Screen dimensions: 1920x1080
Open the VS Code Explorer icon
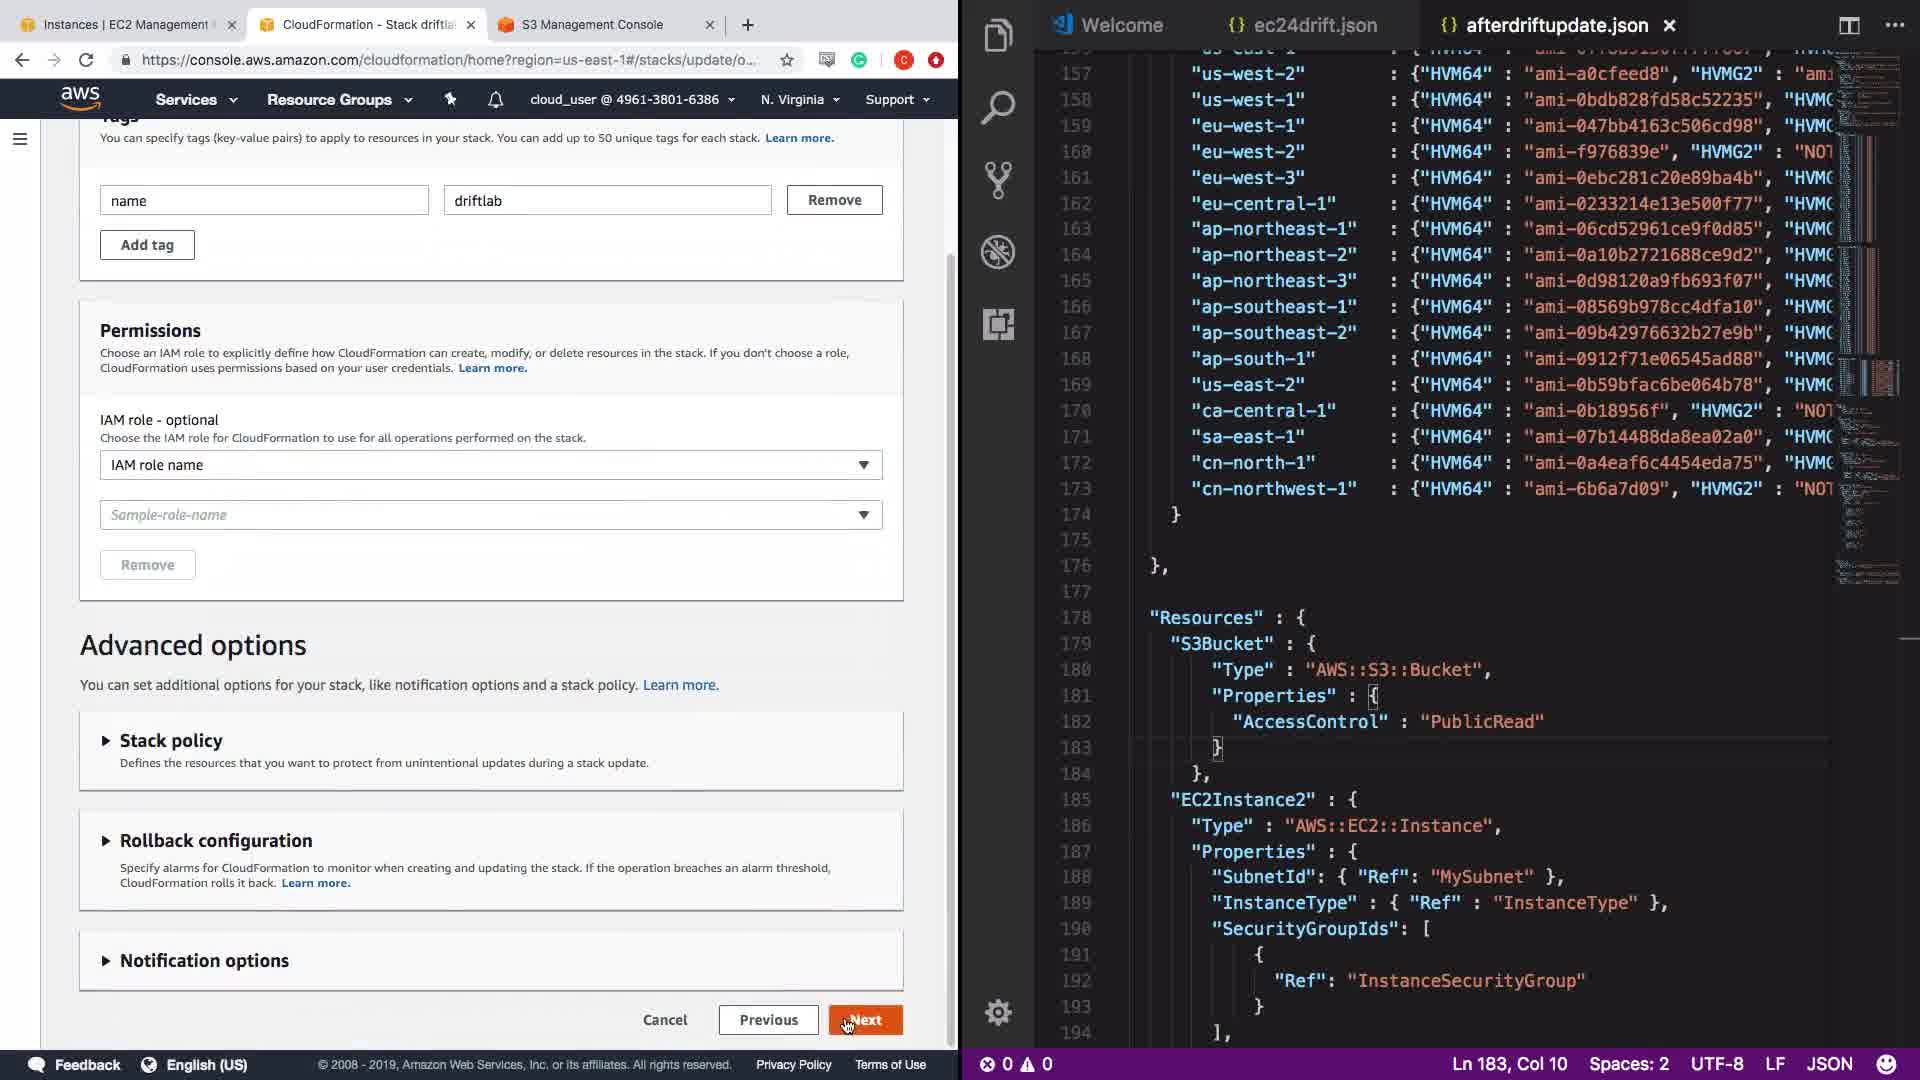998,37
